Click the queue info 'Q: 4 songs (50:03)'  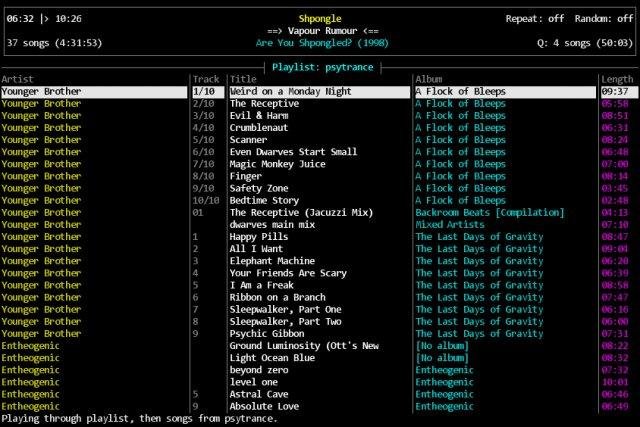[x=585, y=43]
